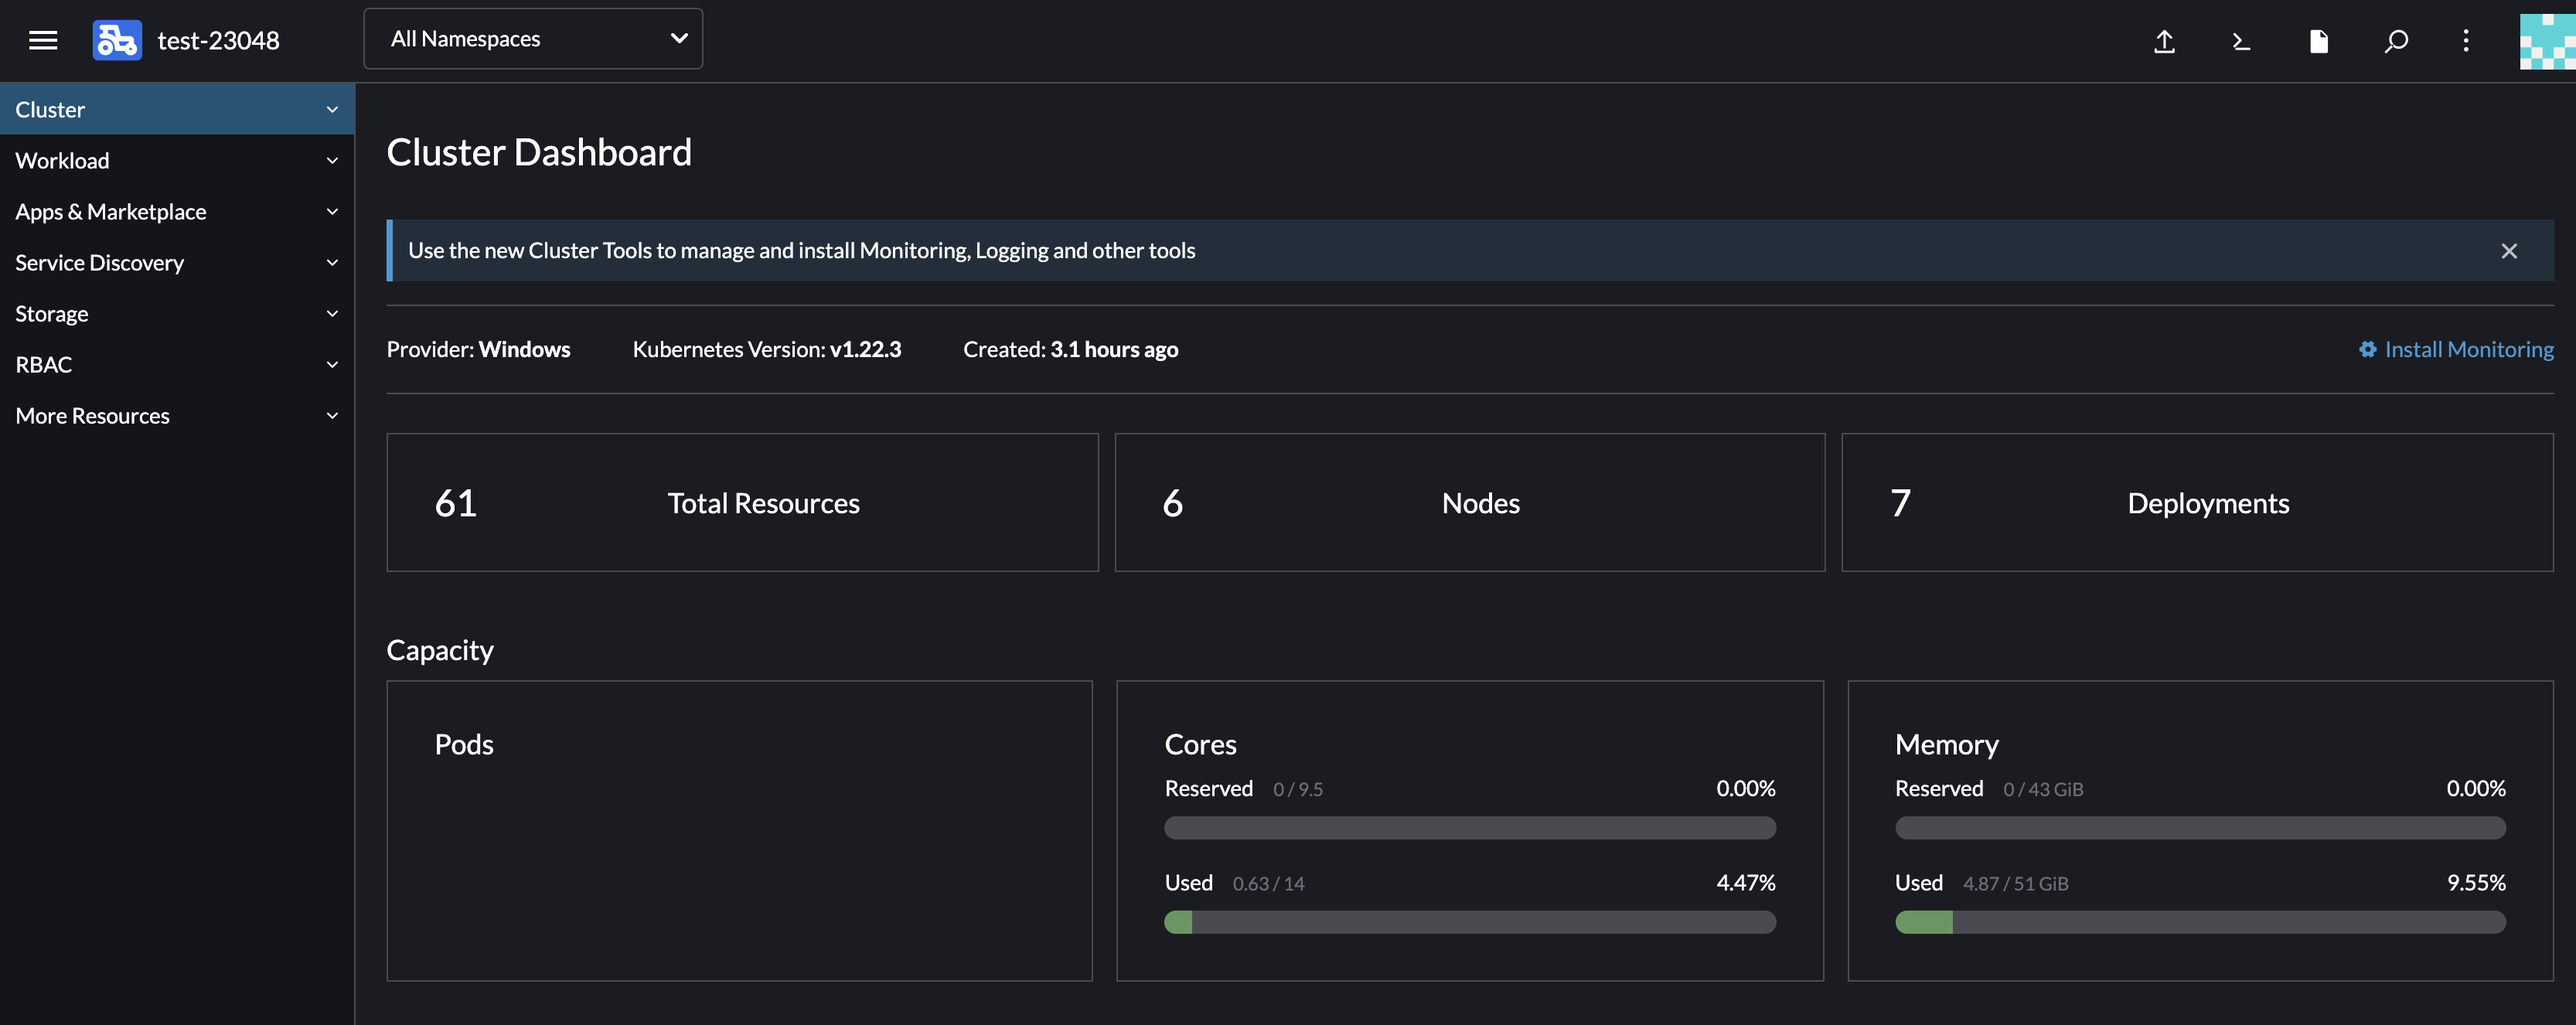Screen dimensions: 2576x1025
Task: Open resource search with the magnifier icon
Action: tap(2396, 41)
